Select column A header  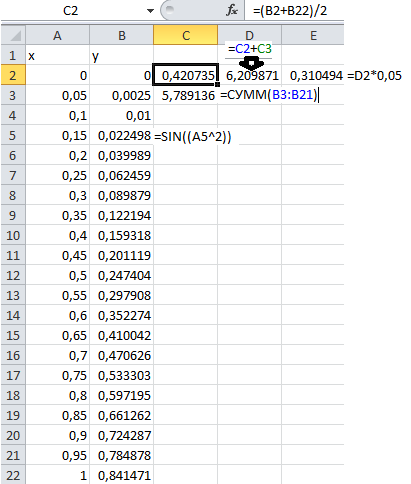pyautogui.click(x=57, y=35)
